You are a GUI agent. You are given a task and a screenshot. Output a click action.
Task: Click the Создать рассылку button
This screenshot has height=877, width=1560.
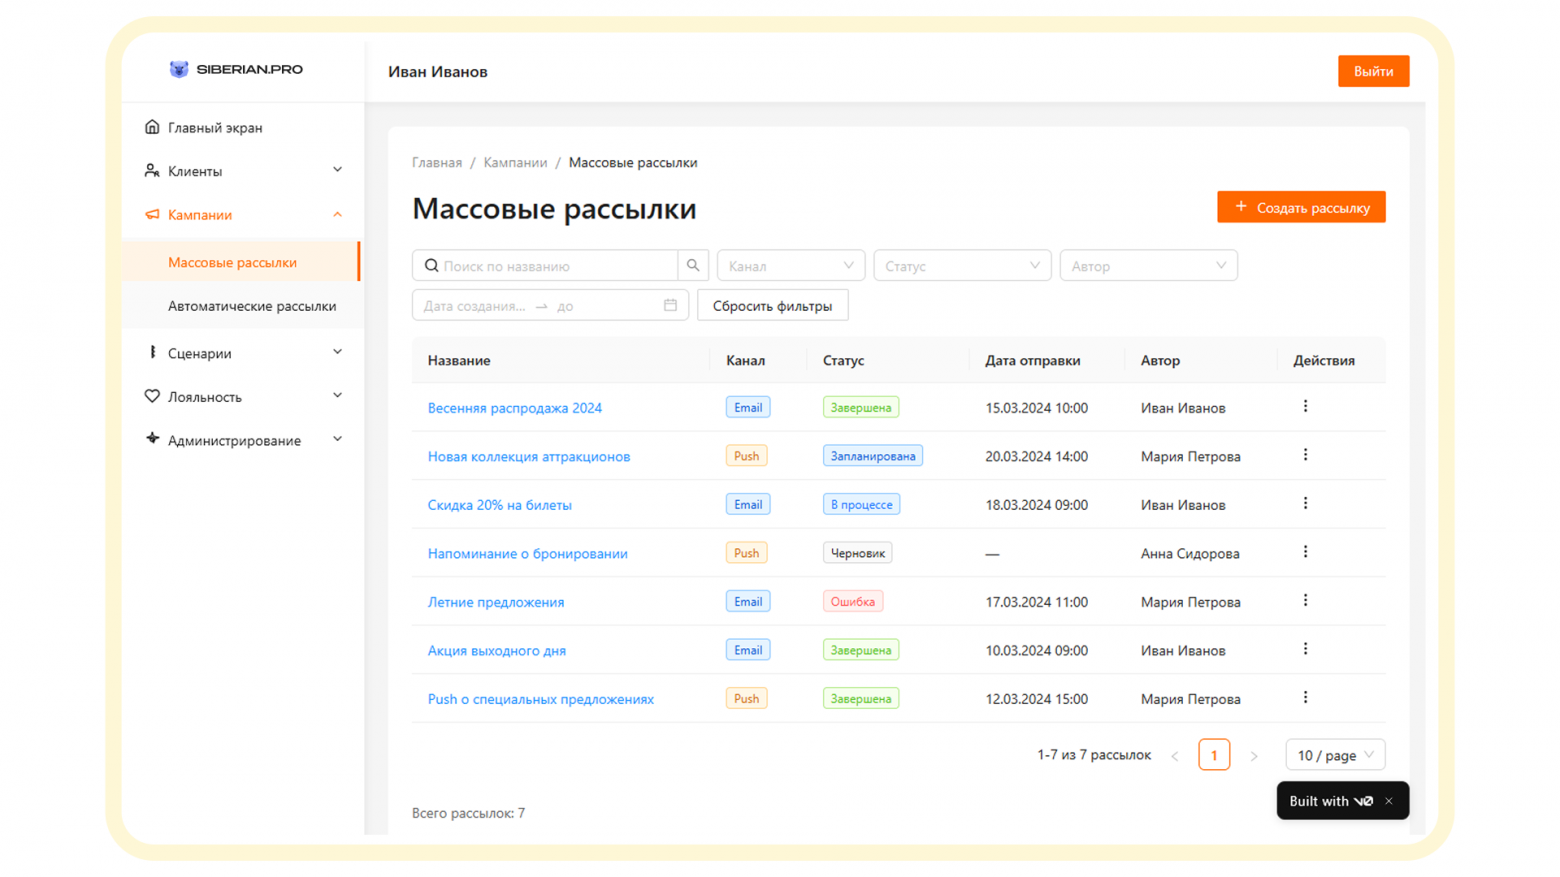(x=1300, y=207)
